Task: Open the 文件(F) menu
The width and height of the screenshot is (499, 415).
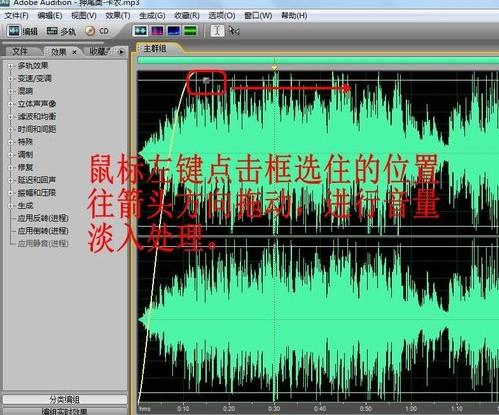Action: pos(16,16)
